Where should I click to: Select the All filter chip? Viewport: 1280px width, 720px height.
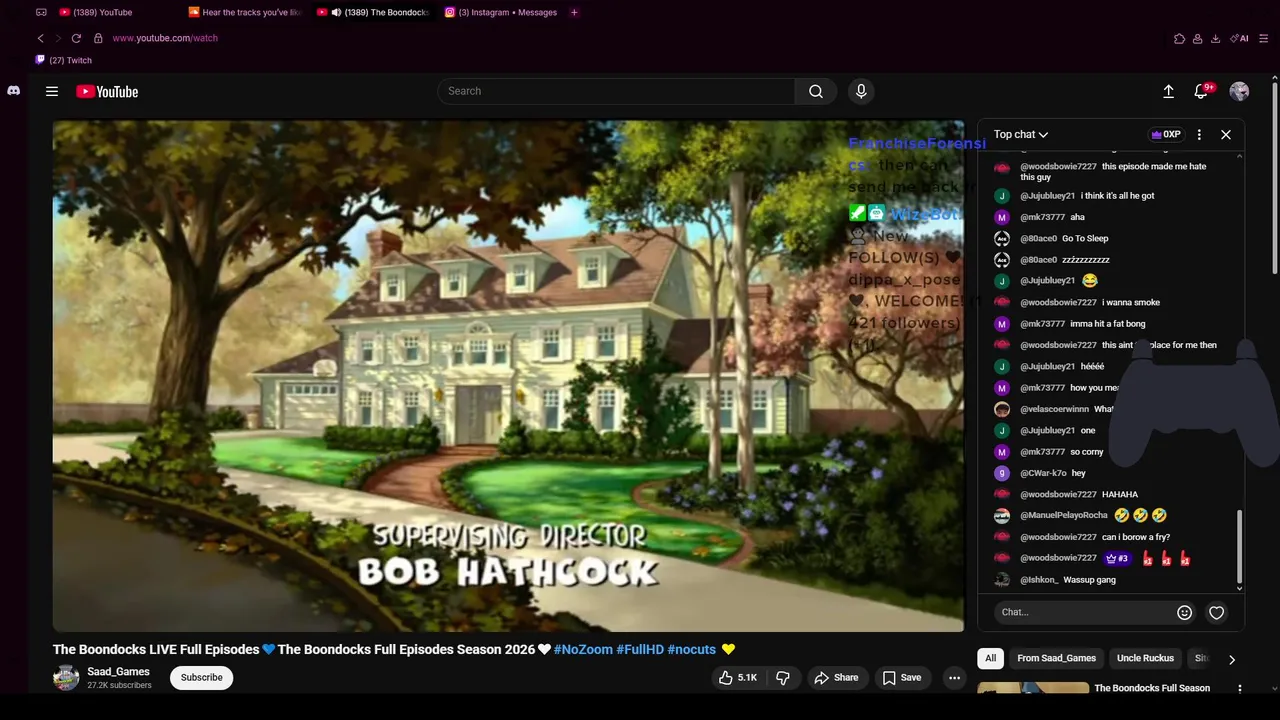coord(990,658)
